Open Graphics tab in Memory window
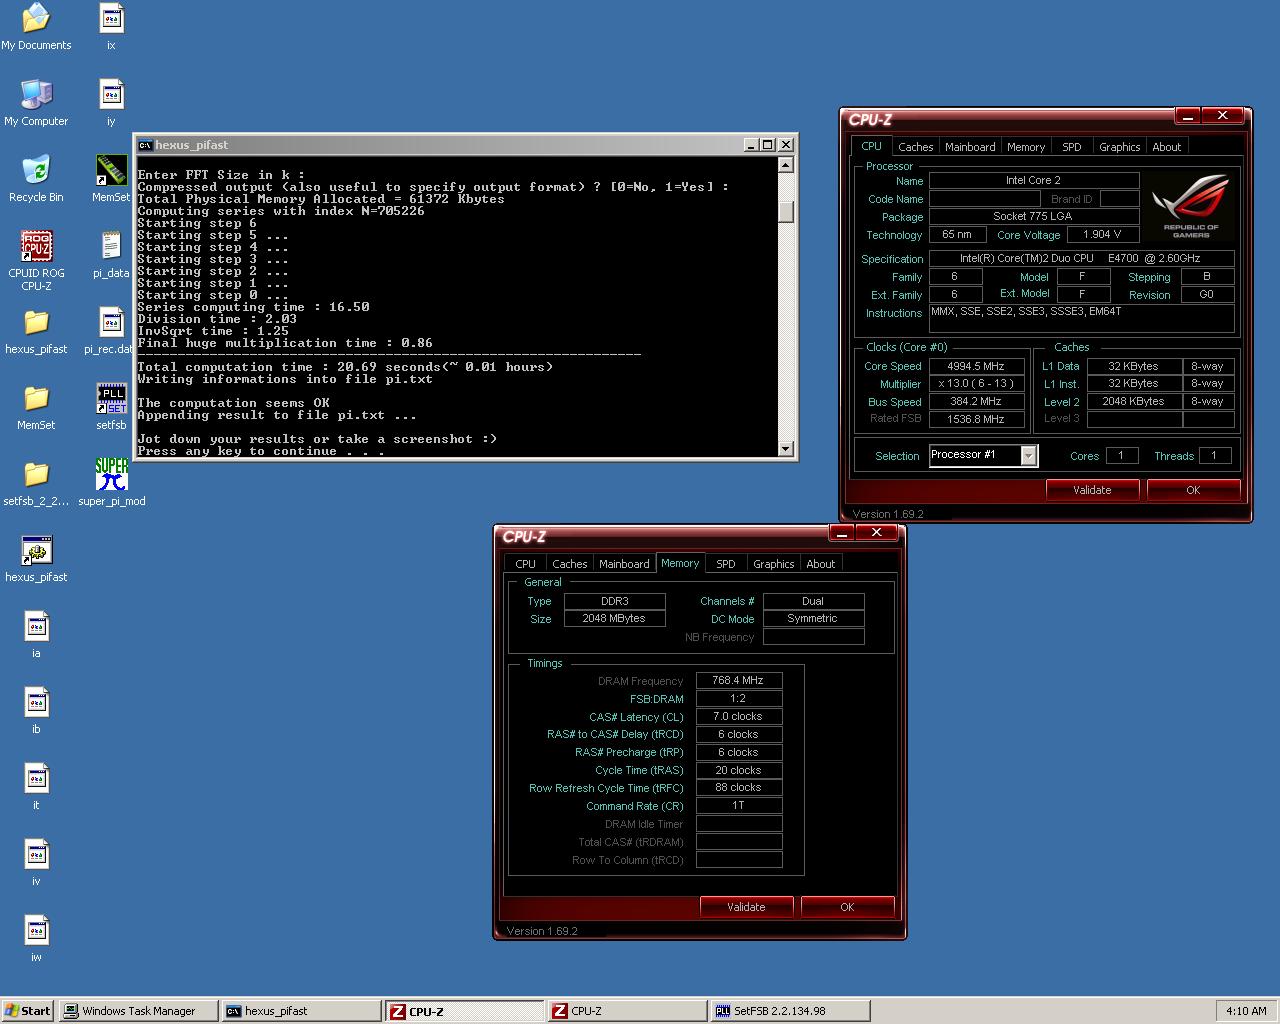The height and width of the screenshot is (1024, 1280). (773, 564)
